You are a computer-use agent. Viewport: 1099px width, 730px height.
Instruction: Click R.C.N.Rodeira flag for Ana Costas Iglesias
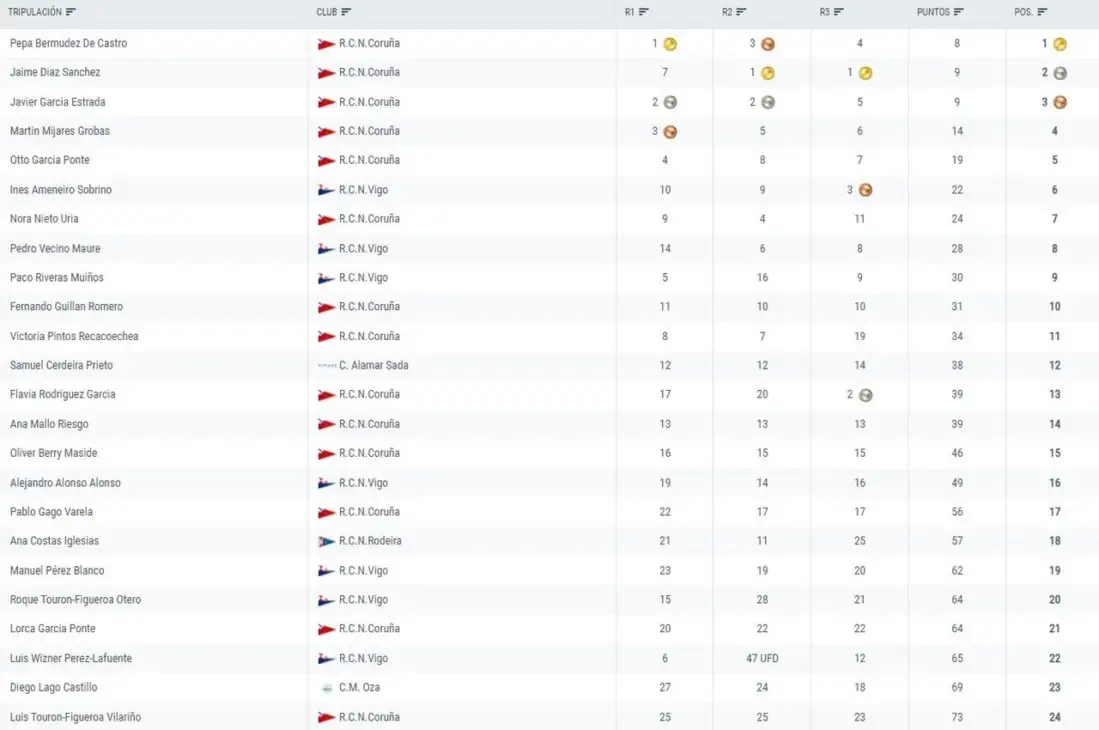[x=326, y=542]
